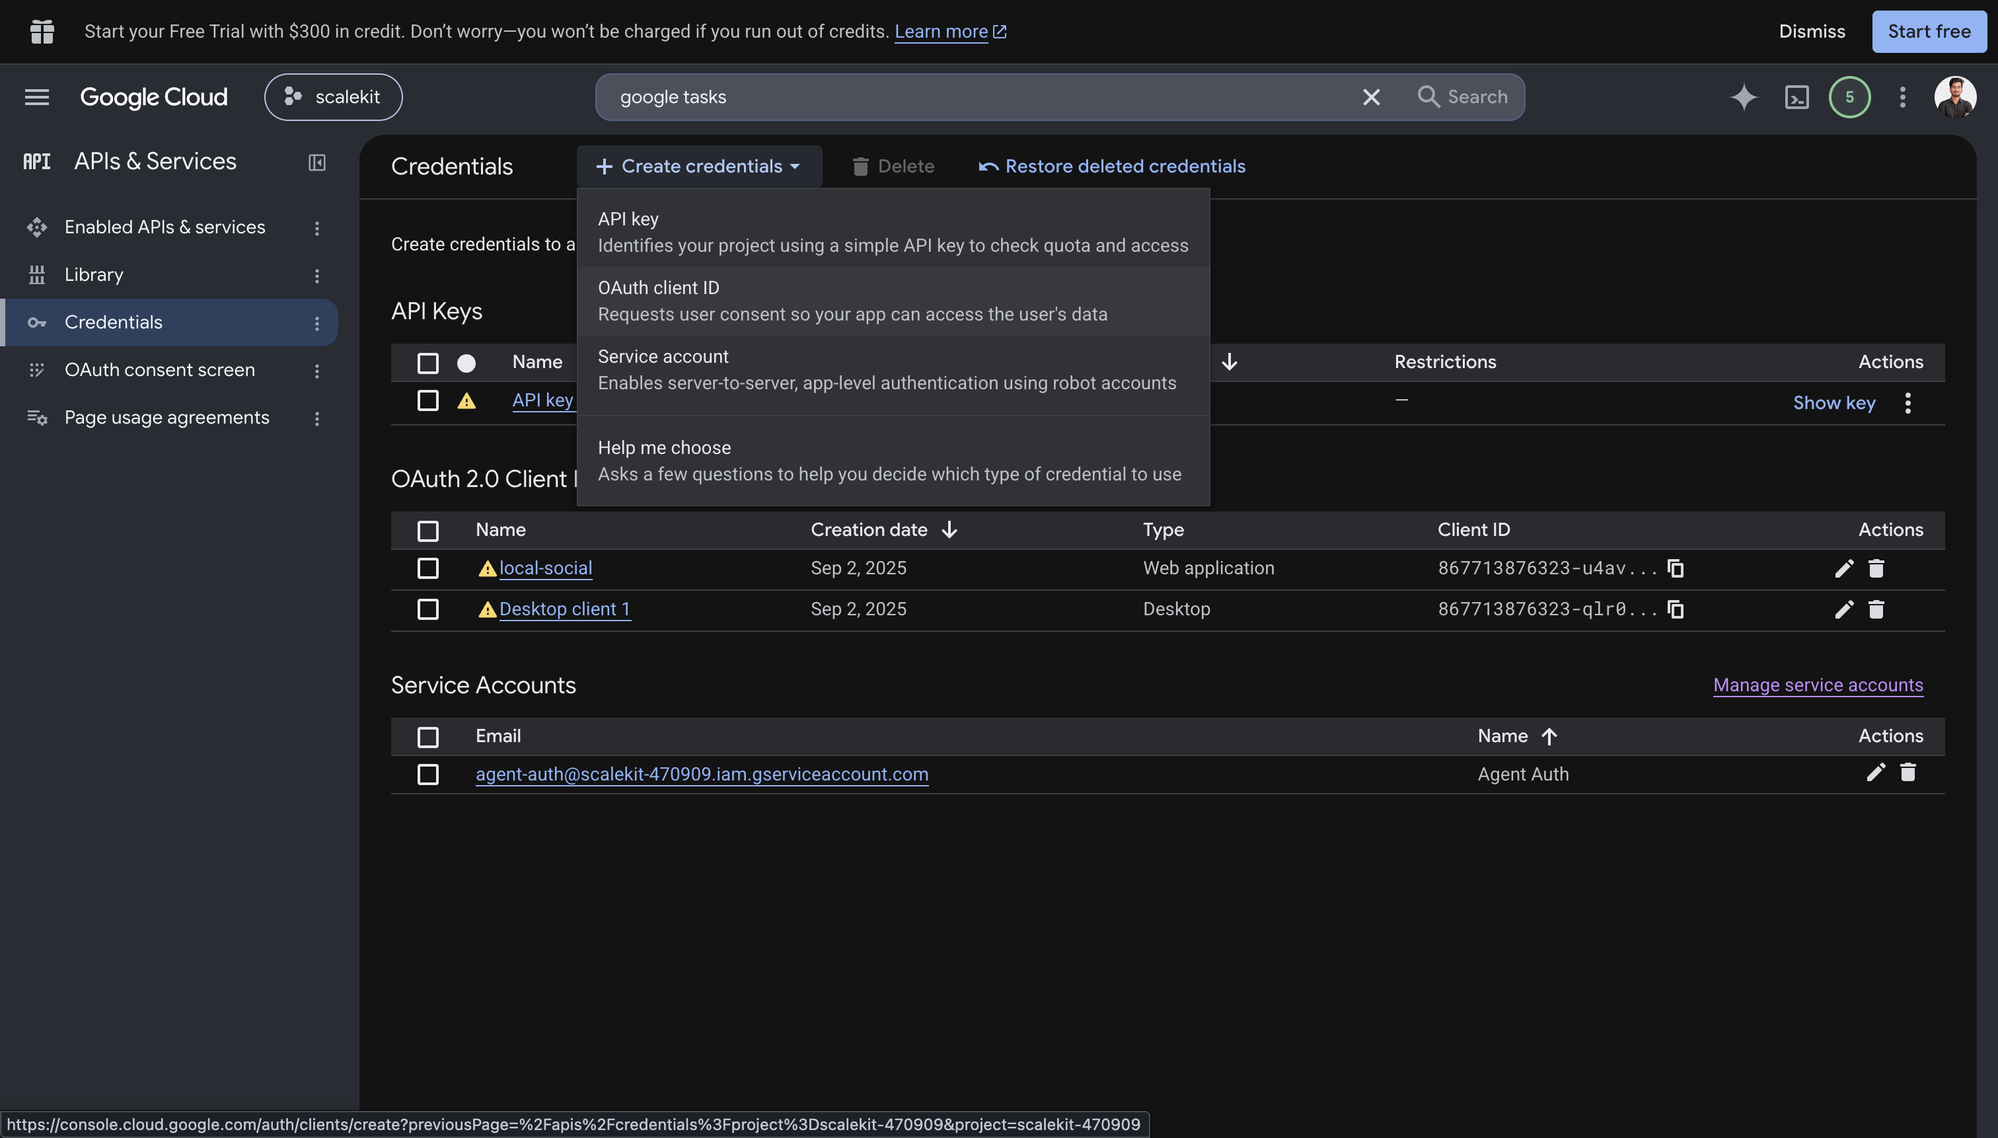The image size is (1998, 1138).
Task: Select all API keys header checkbox
Action: (x=428, y=363)
